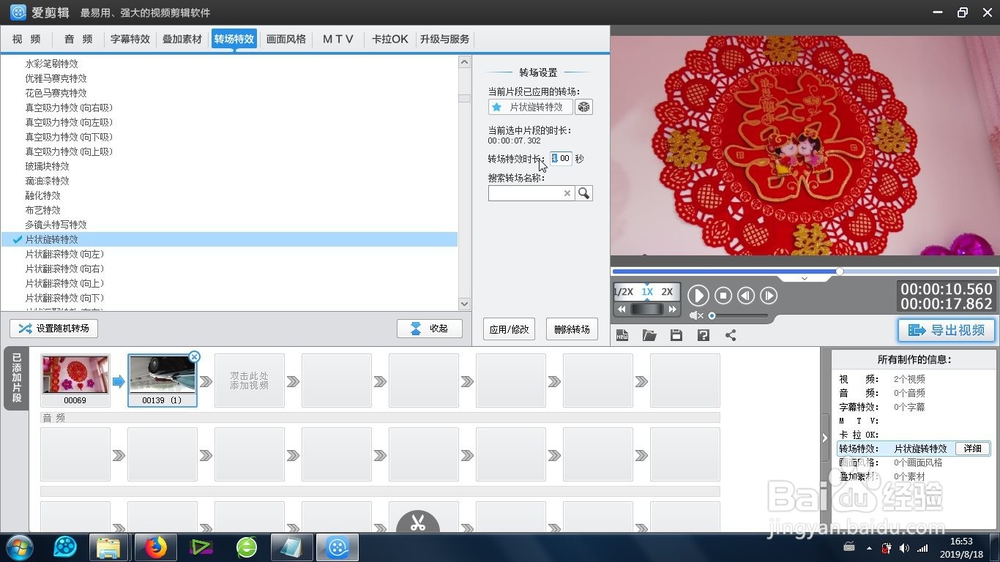Click the transition duration input field
The image size is (1000, 562).
pyautogui.click(x=561, y=158)
